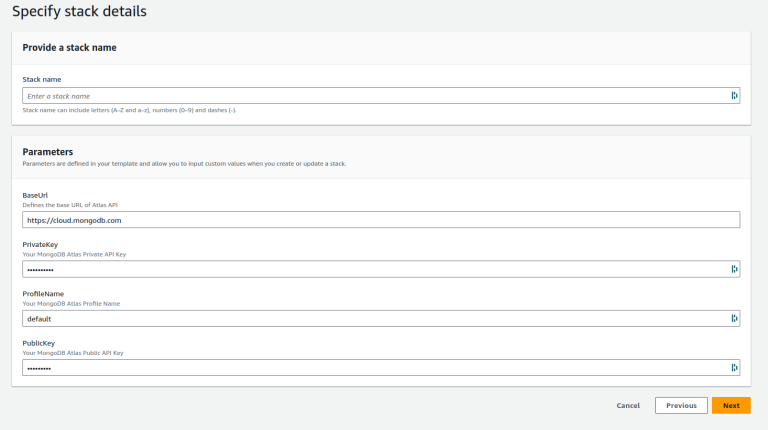The height and width of the screenshot is (430, 768).
Task: Click the BaseUrl parameter label
Action: click(x=36, y=195)
